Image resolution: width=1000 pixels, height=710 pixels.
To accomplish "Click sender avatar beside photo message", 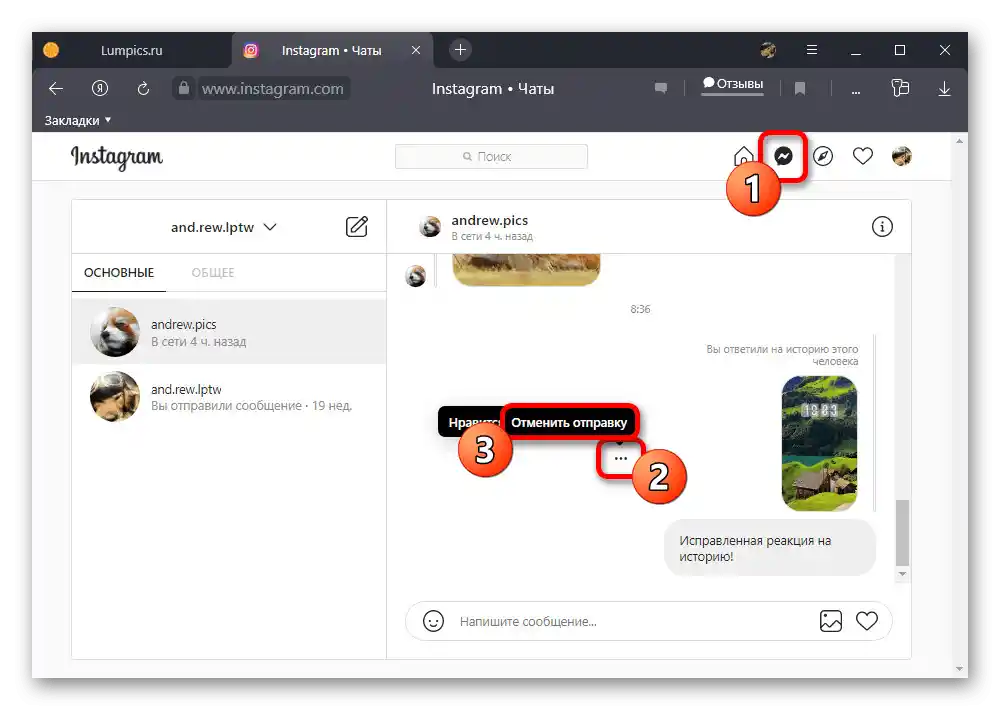I will pyautogui.click(x=416, y=276).
